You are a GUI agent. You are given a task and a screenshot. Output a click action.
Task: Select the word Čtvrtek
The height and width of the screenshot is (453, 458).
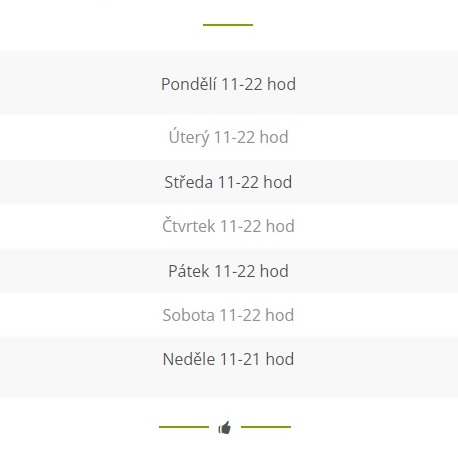pos(189,226)
